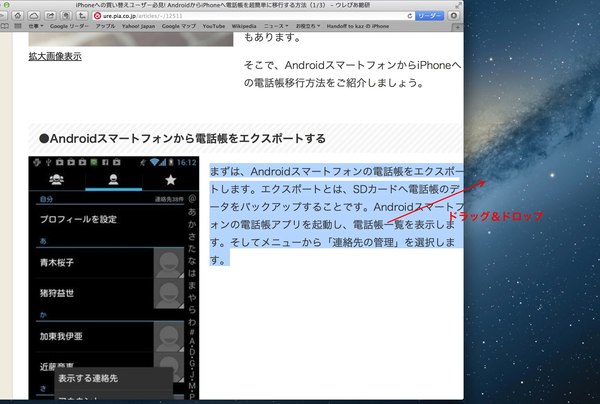Viewport: 600px width, 404px height.
Task: Open iCloud Tabs from the toolbar
Action: pos(35,17)
